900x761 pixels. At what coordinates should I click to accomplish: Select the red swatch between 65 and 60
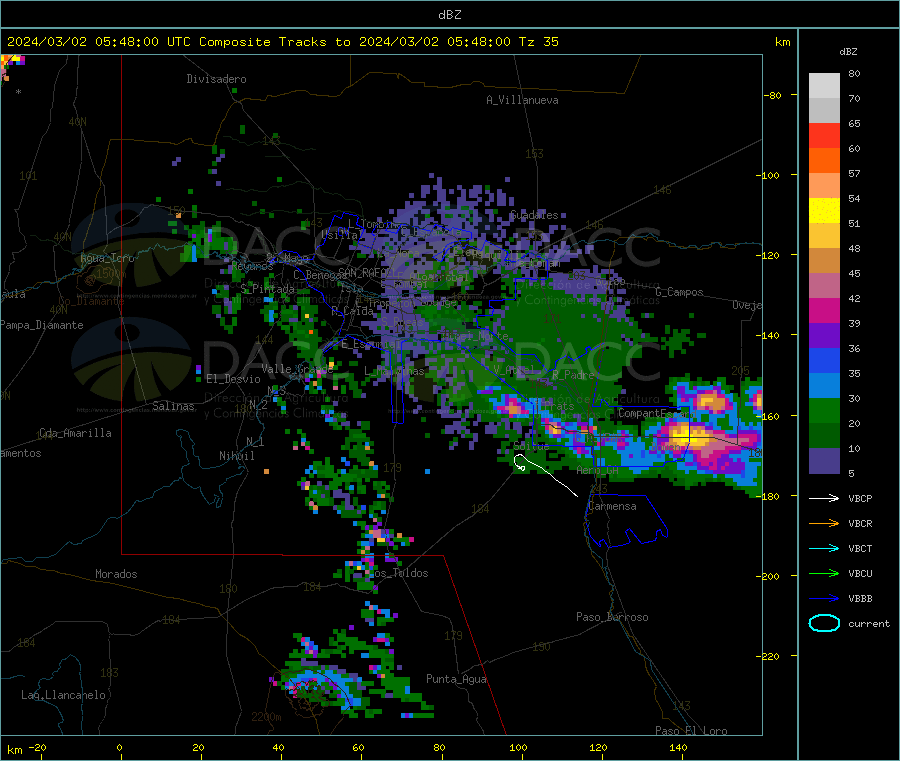[824, 135]
